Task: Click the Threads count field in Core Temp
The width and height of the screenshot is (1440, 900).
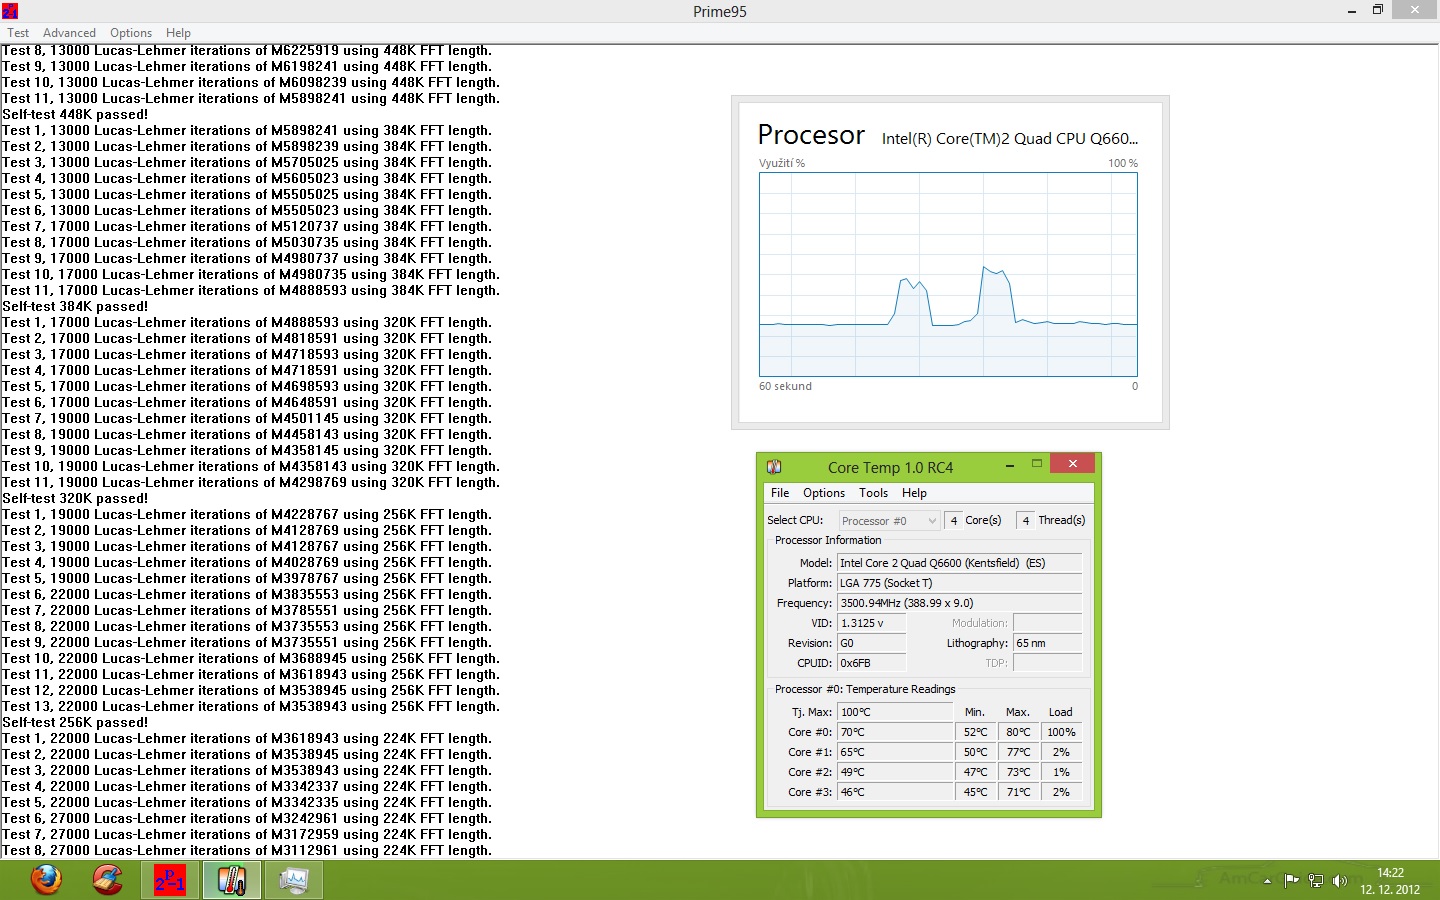Action: [1025, 521]
